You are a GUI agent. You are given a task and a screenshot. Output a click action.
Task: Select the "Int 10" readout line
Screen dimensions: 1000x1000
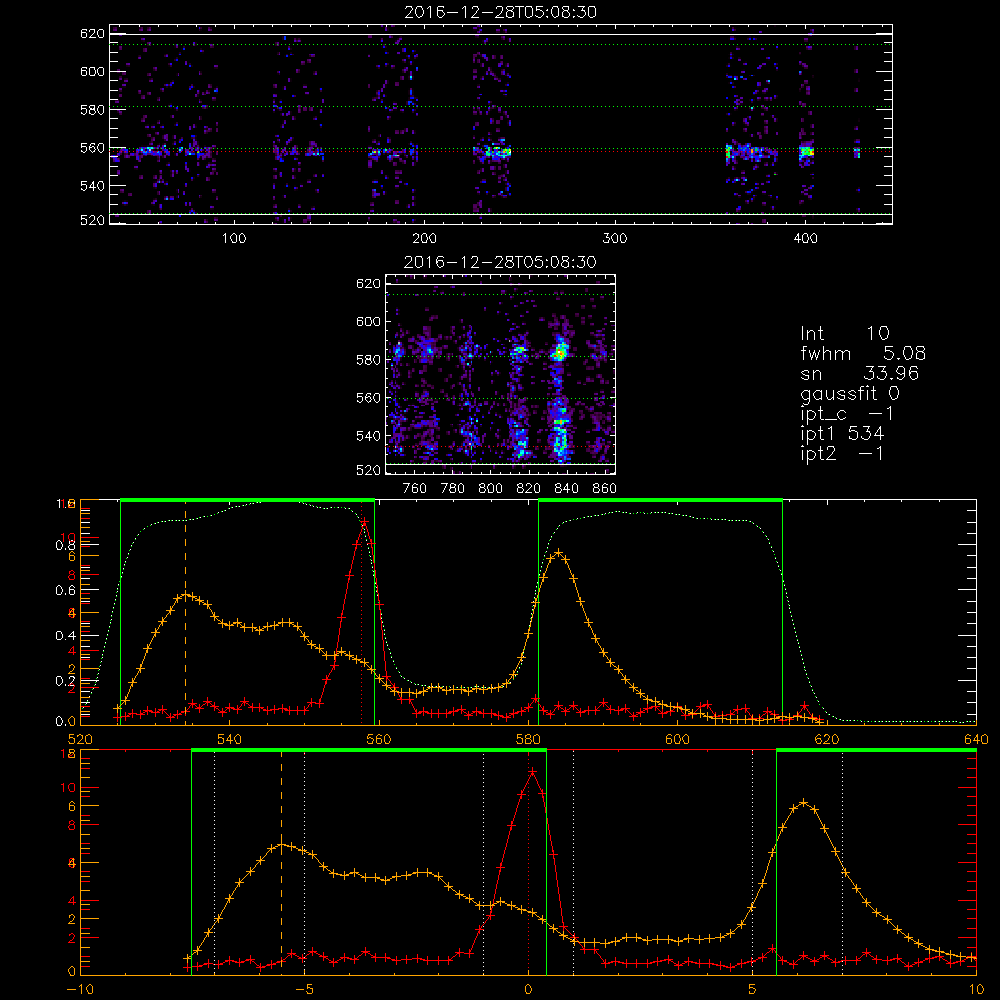click(844, 334)
